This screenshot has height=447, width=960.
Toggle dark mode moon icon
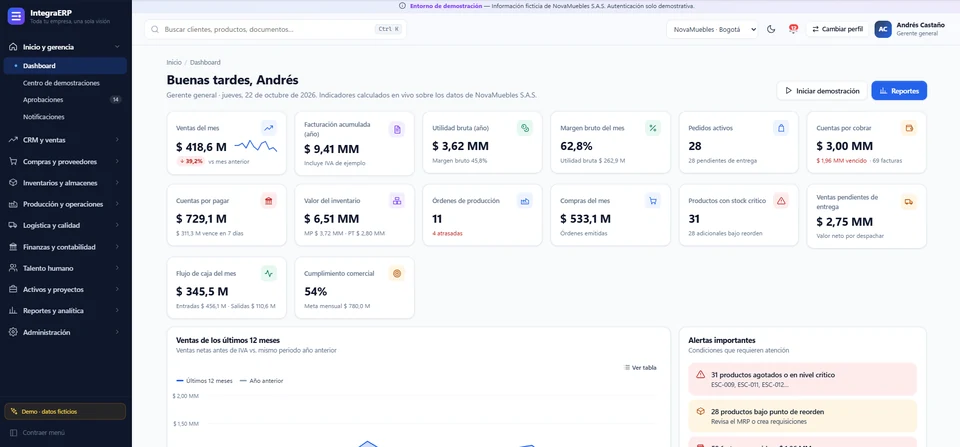pos(771,29)
